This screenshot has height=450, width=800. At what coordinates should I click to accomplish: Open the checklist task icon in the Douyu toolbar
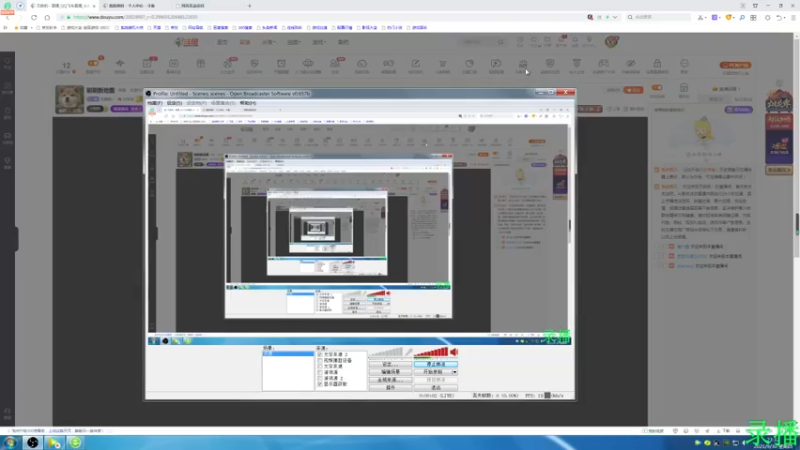[x=147, y=63]
